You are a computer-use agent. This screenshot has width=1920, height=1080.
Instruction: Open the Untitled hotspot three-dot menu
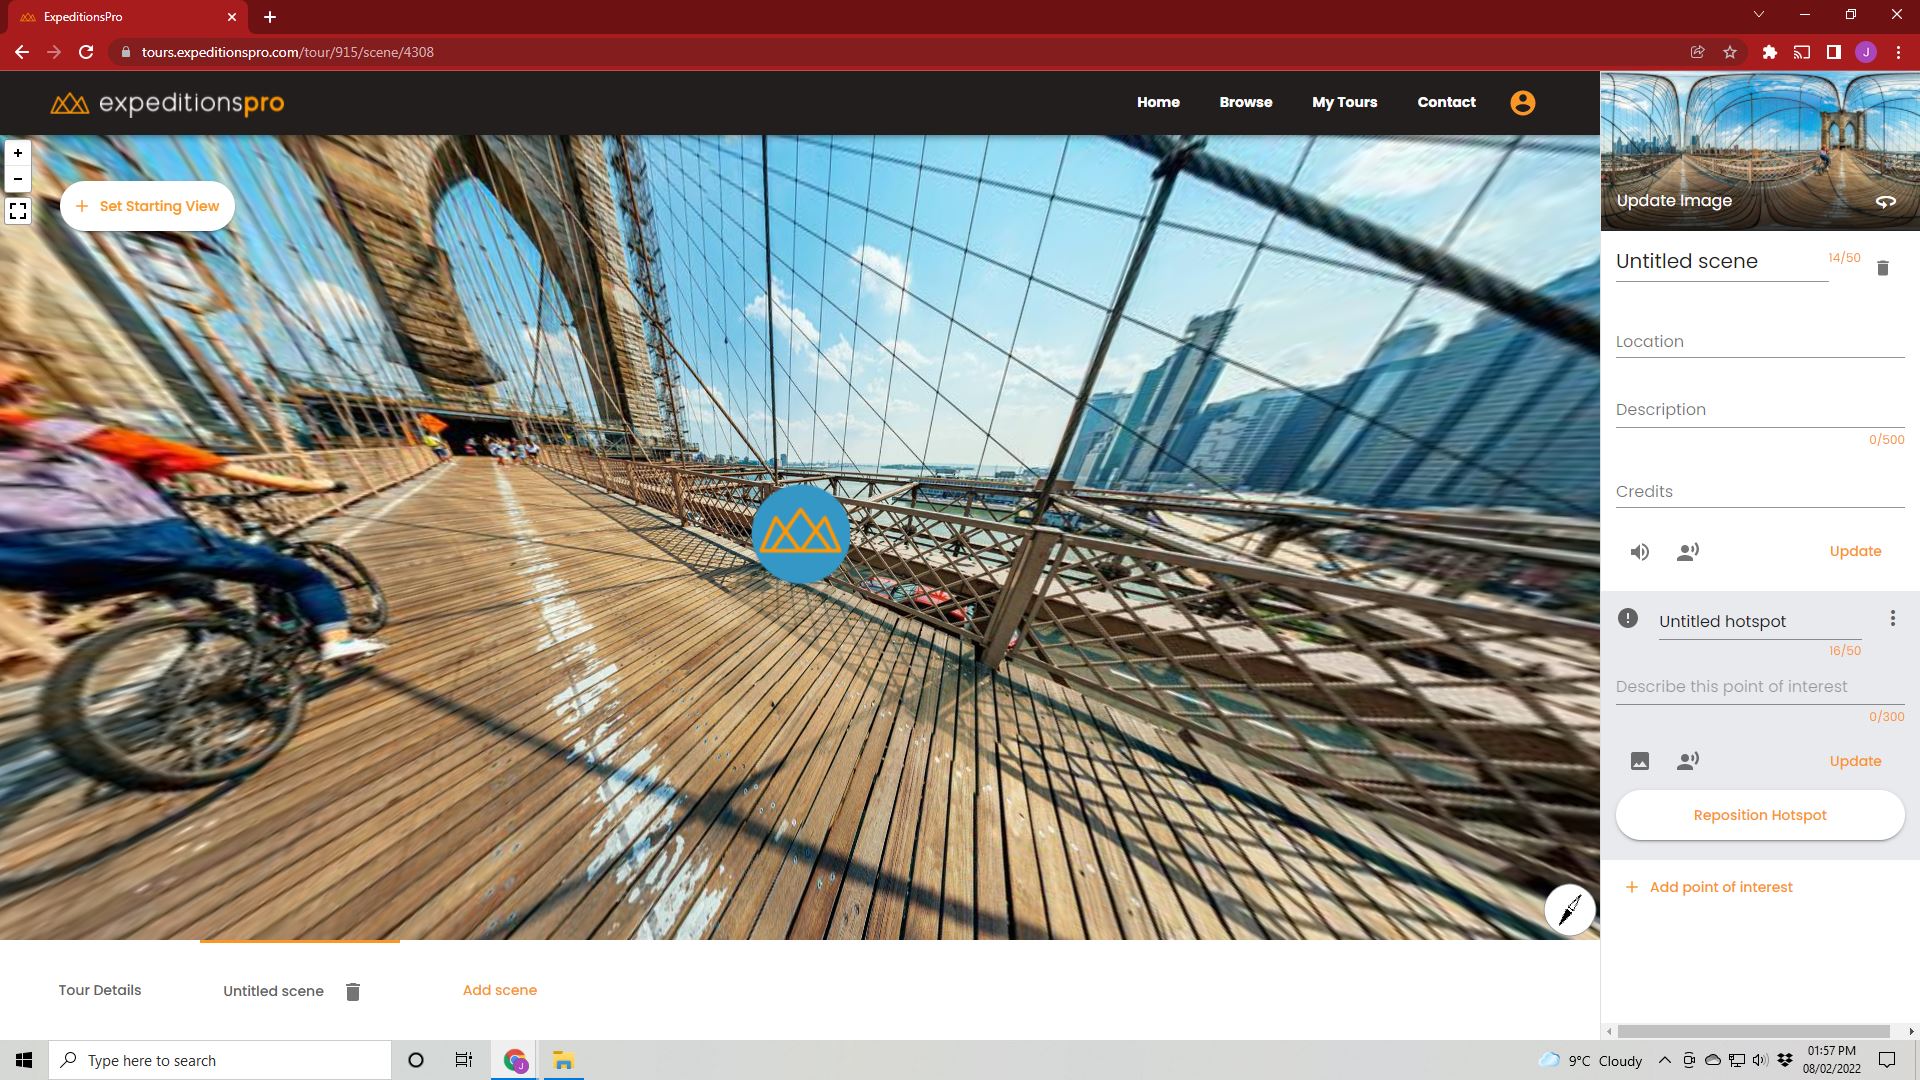coord(1892,619)
